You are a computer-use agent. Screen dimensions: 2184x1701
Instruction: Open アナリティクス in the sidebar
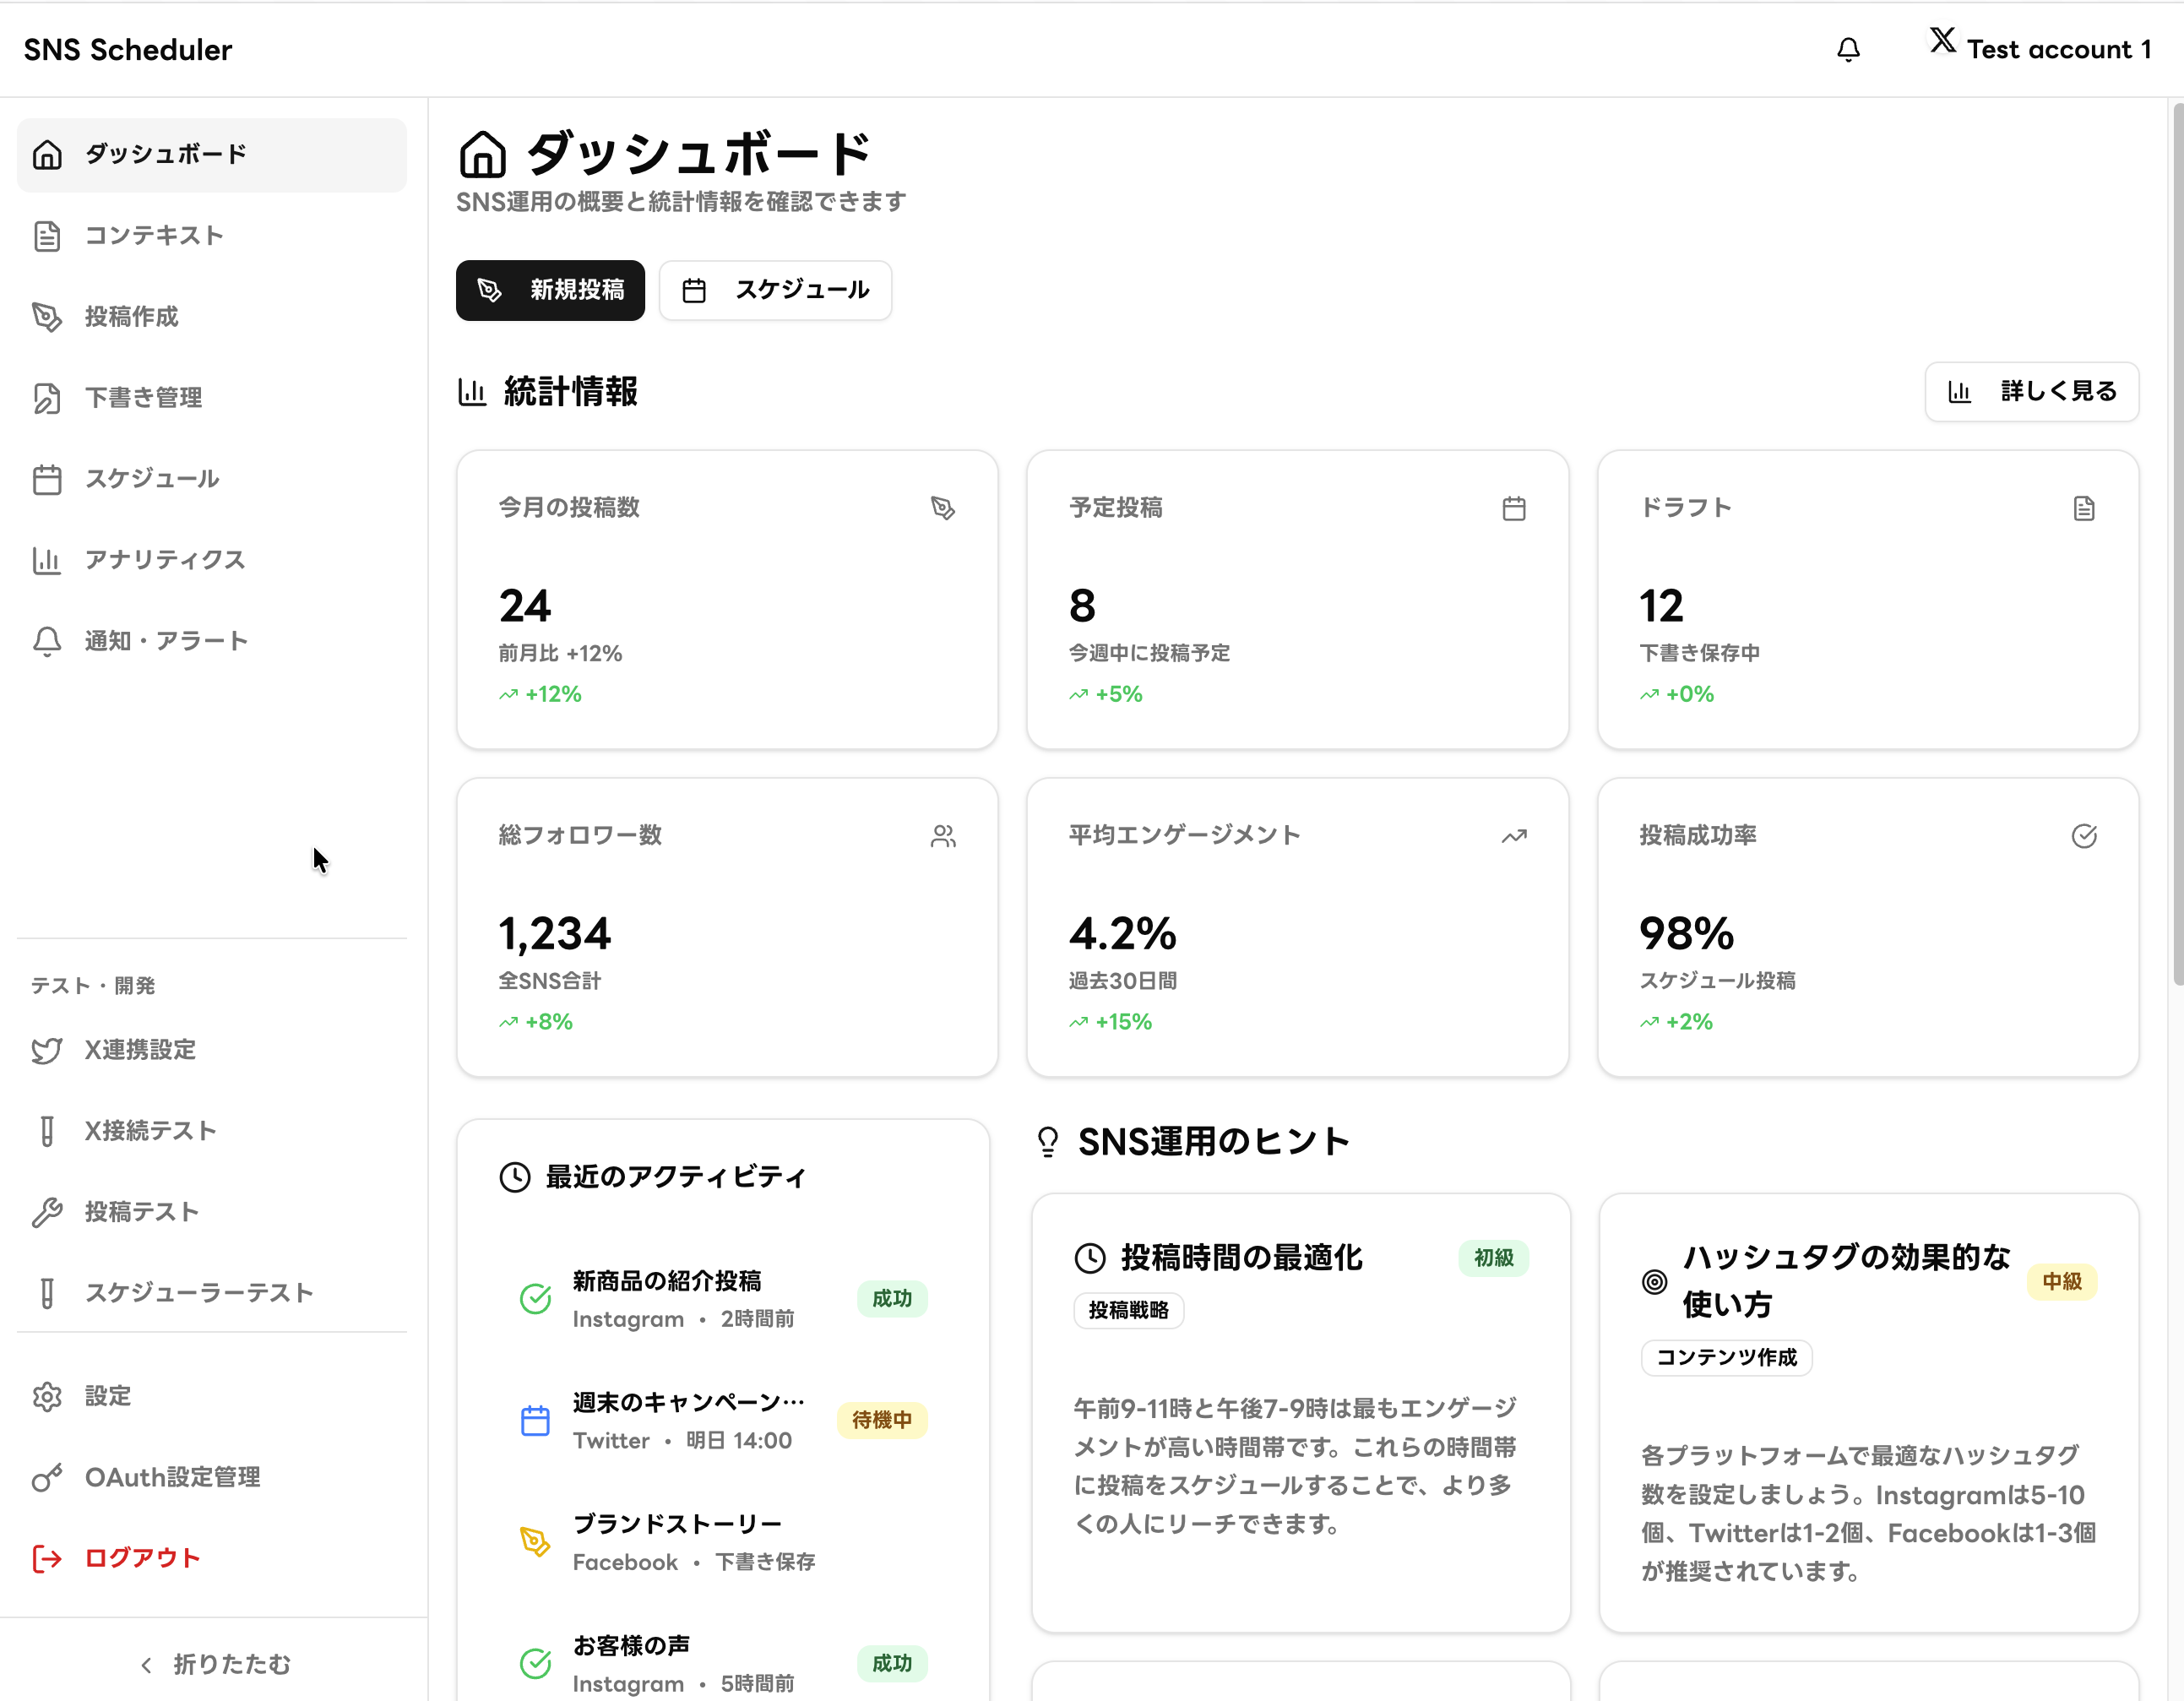164,560
